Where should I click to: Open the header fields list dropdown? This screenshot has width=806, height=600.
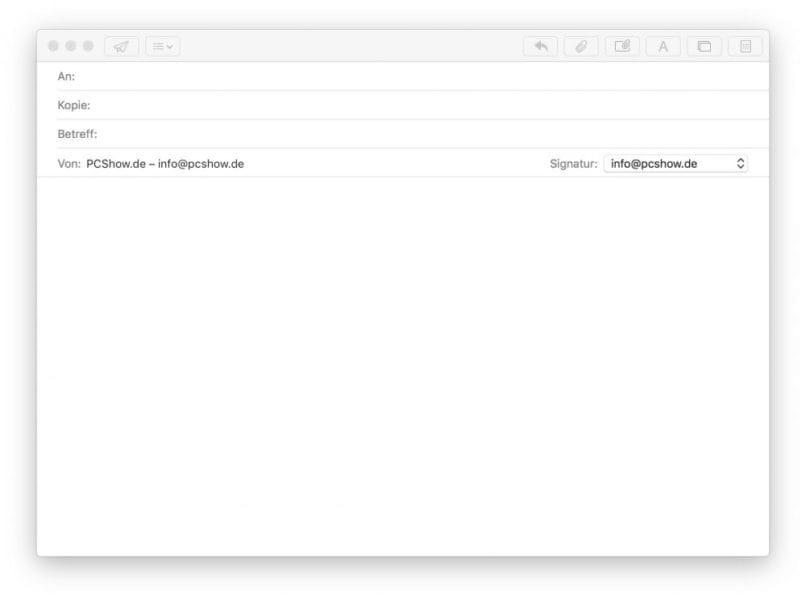pos(162,47)
